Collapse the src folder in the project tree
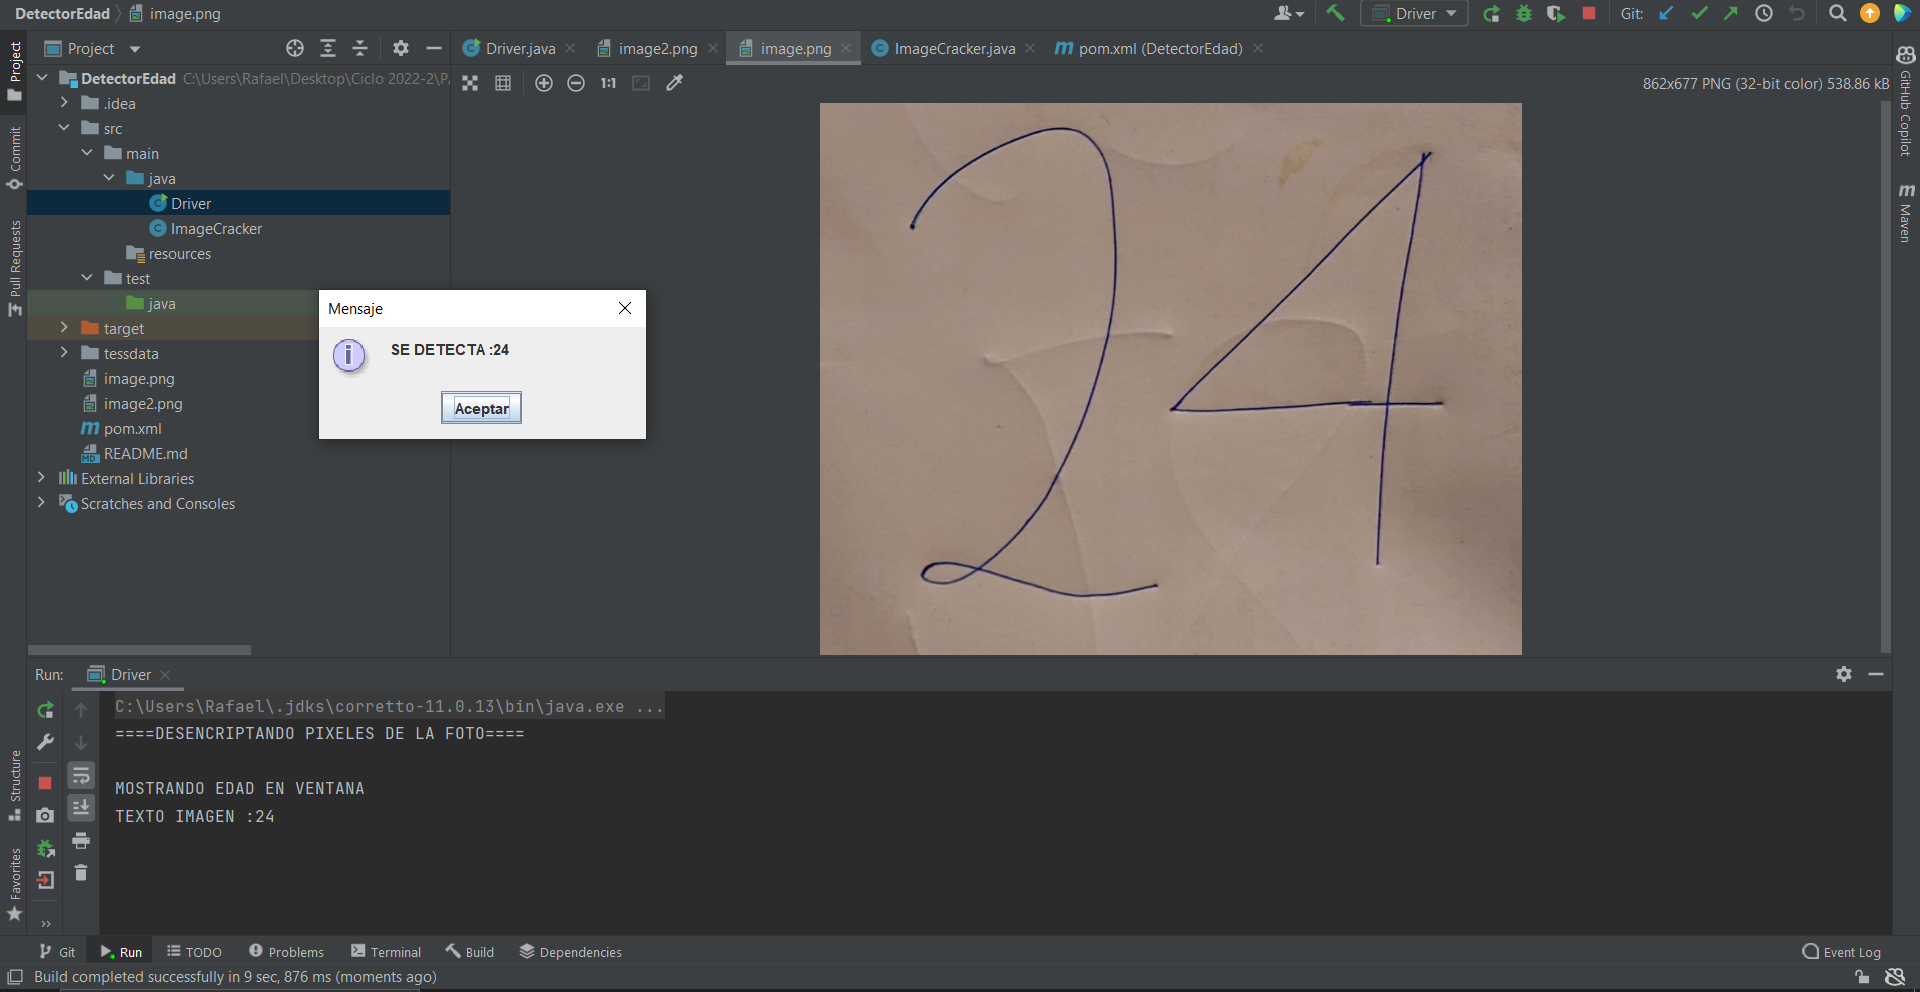The image size is (1920, 992). click(65, 128)
